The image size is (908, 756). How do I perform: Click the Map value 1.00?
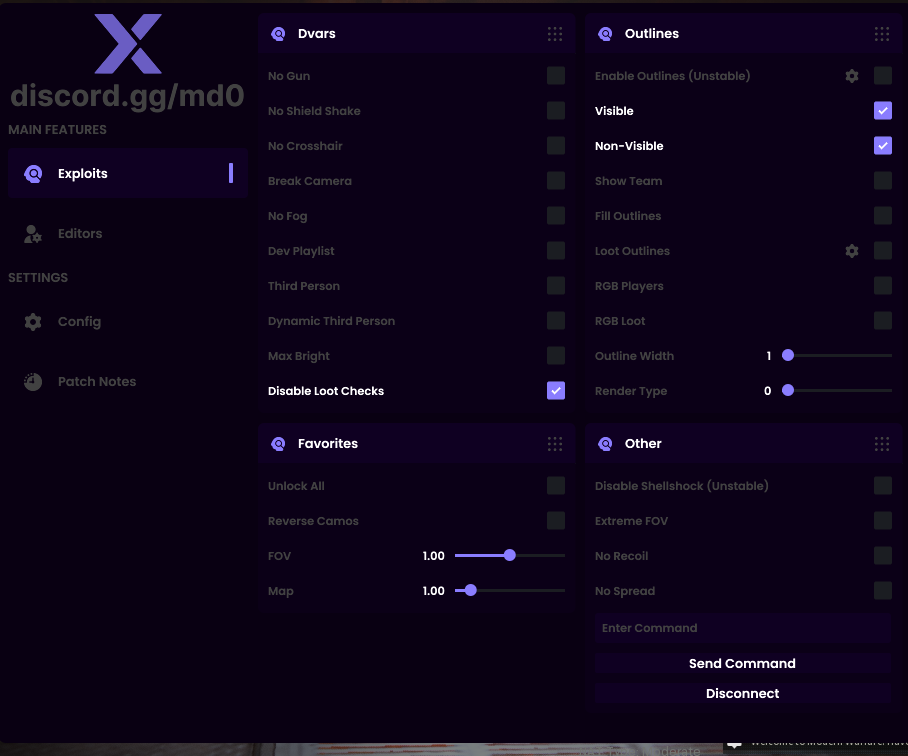434,591
